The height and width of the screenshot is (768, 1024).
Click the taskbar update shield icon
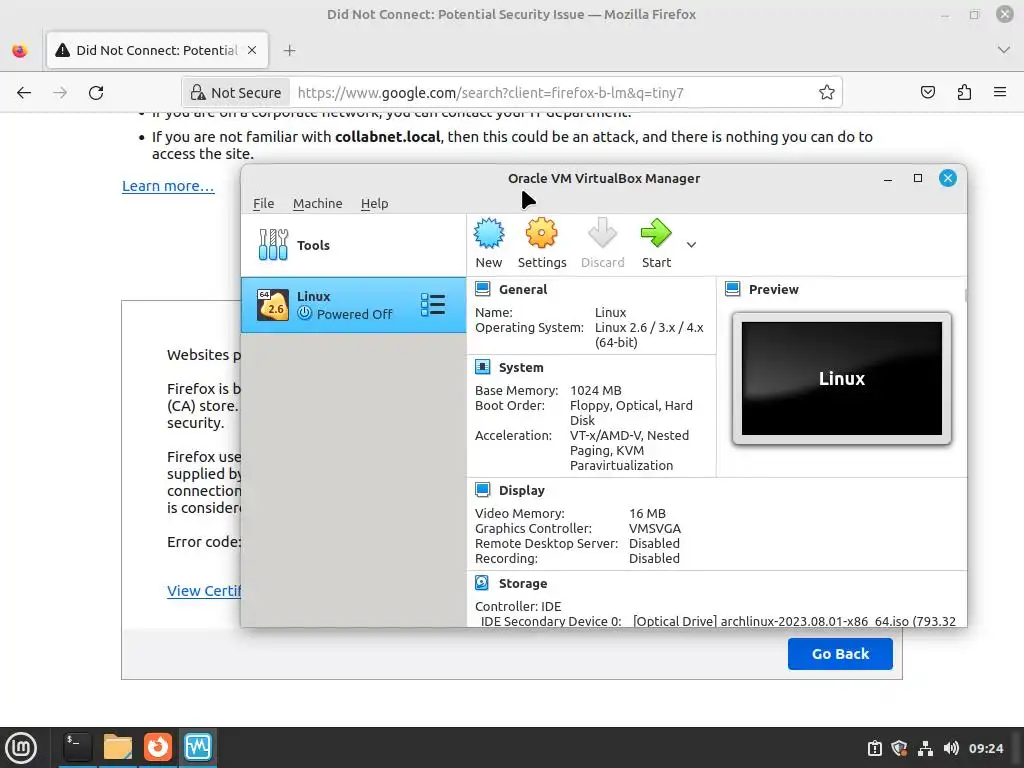coord(899,748)
